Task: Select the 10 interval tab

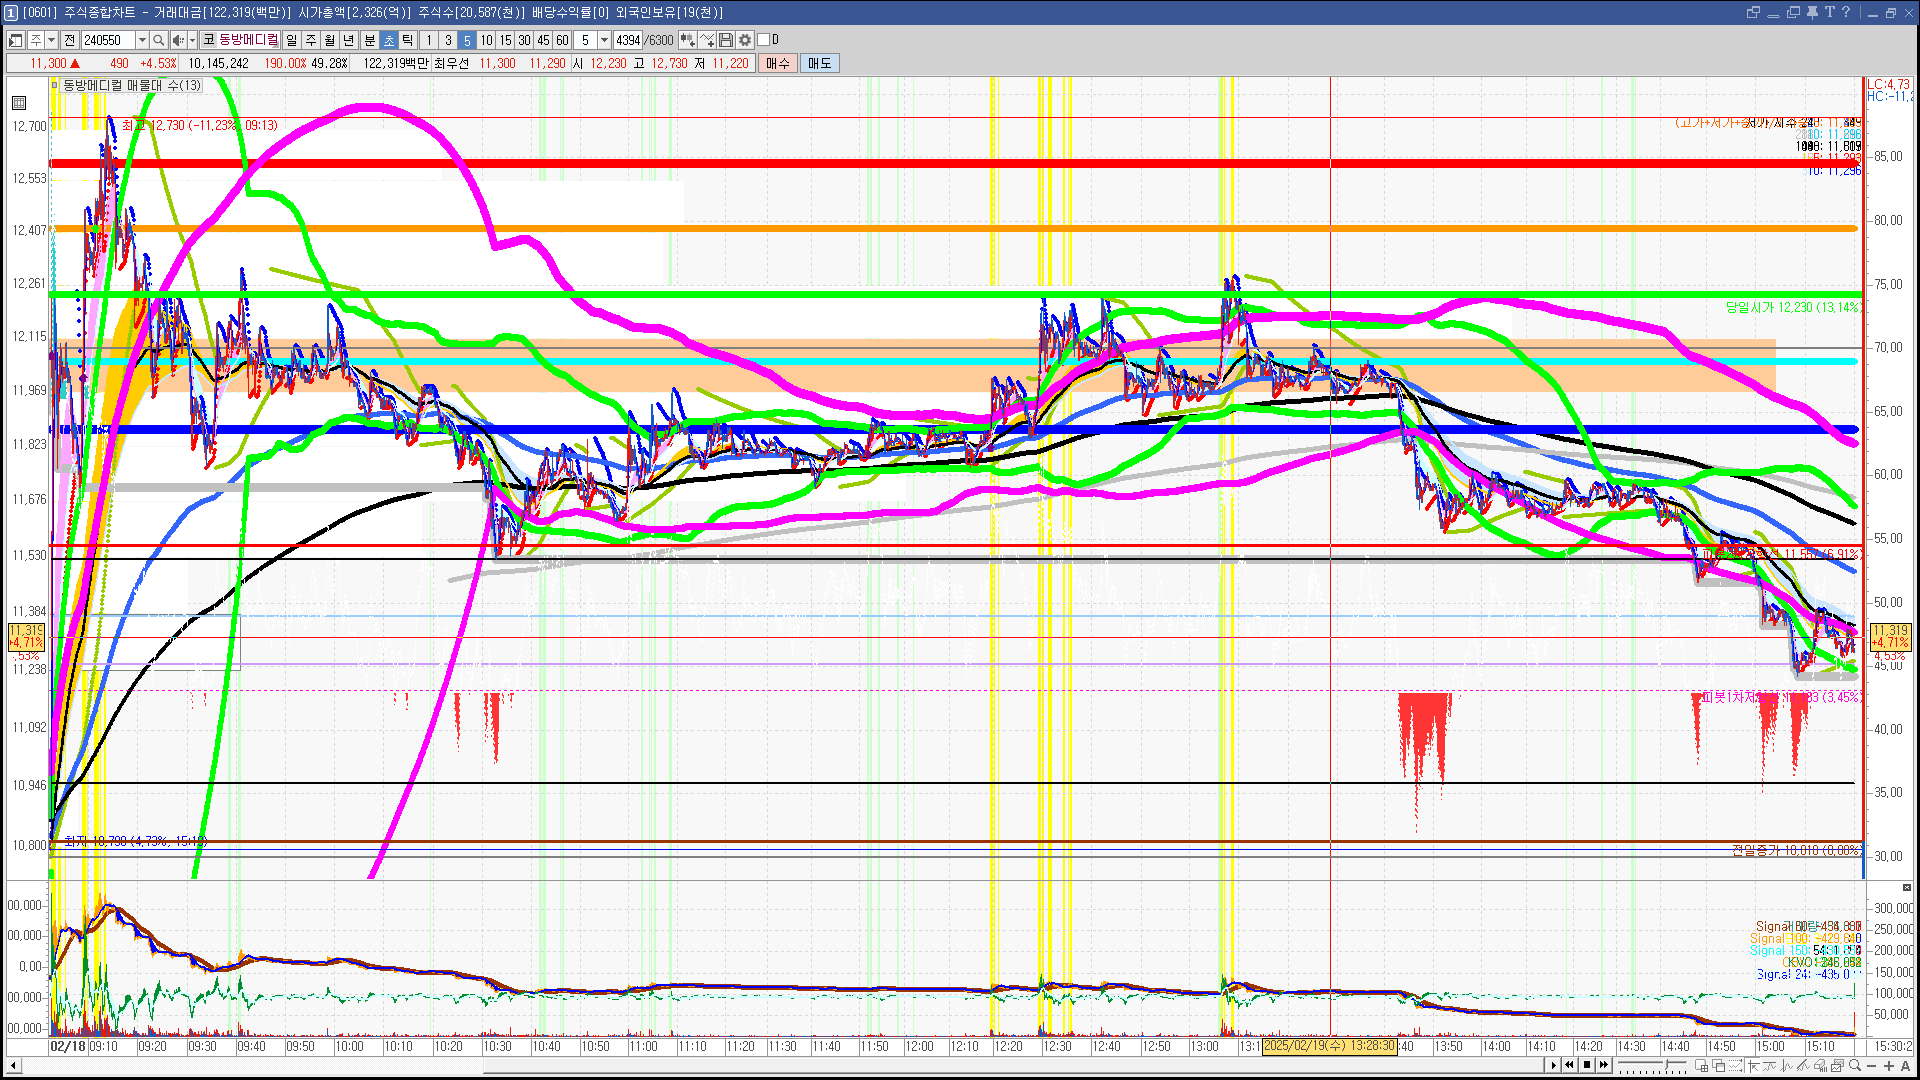Action: click(486, 40)
